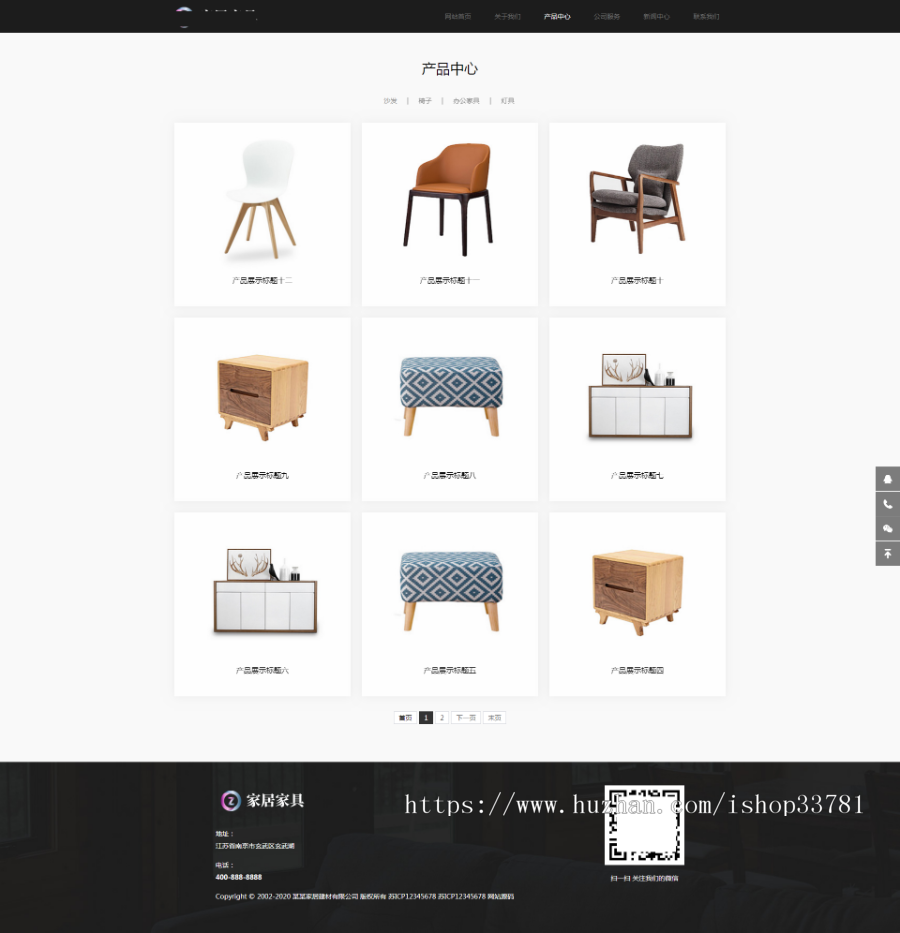Image resolution: width=900 pixels, height=933 pixels.
Task: Open the 联系我们 page from the navbar
Action: (706, 16)
